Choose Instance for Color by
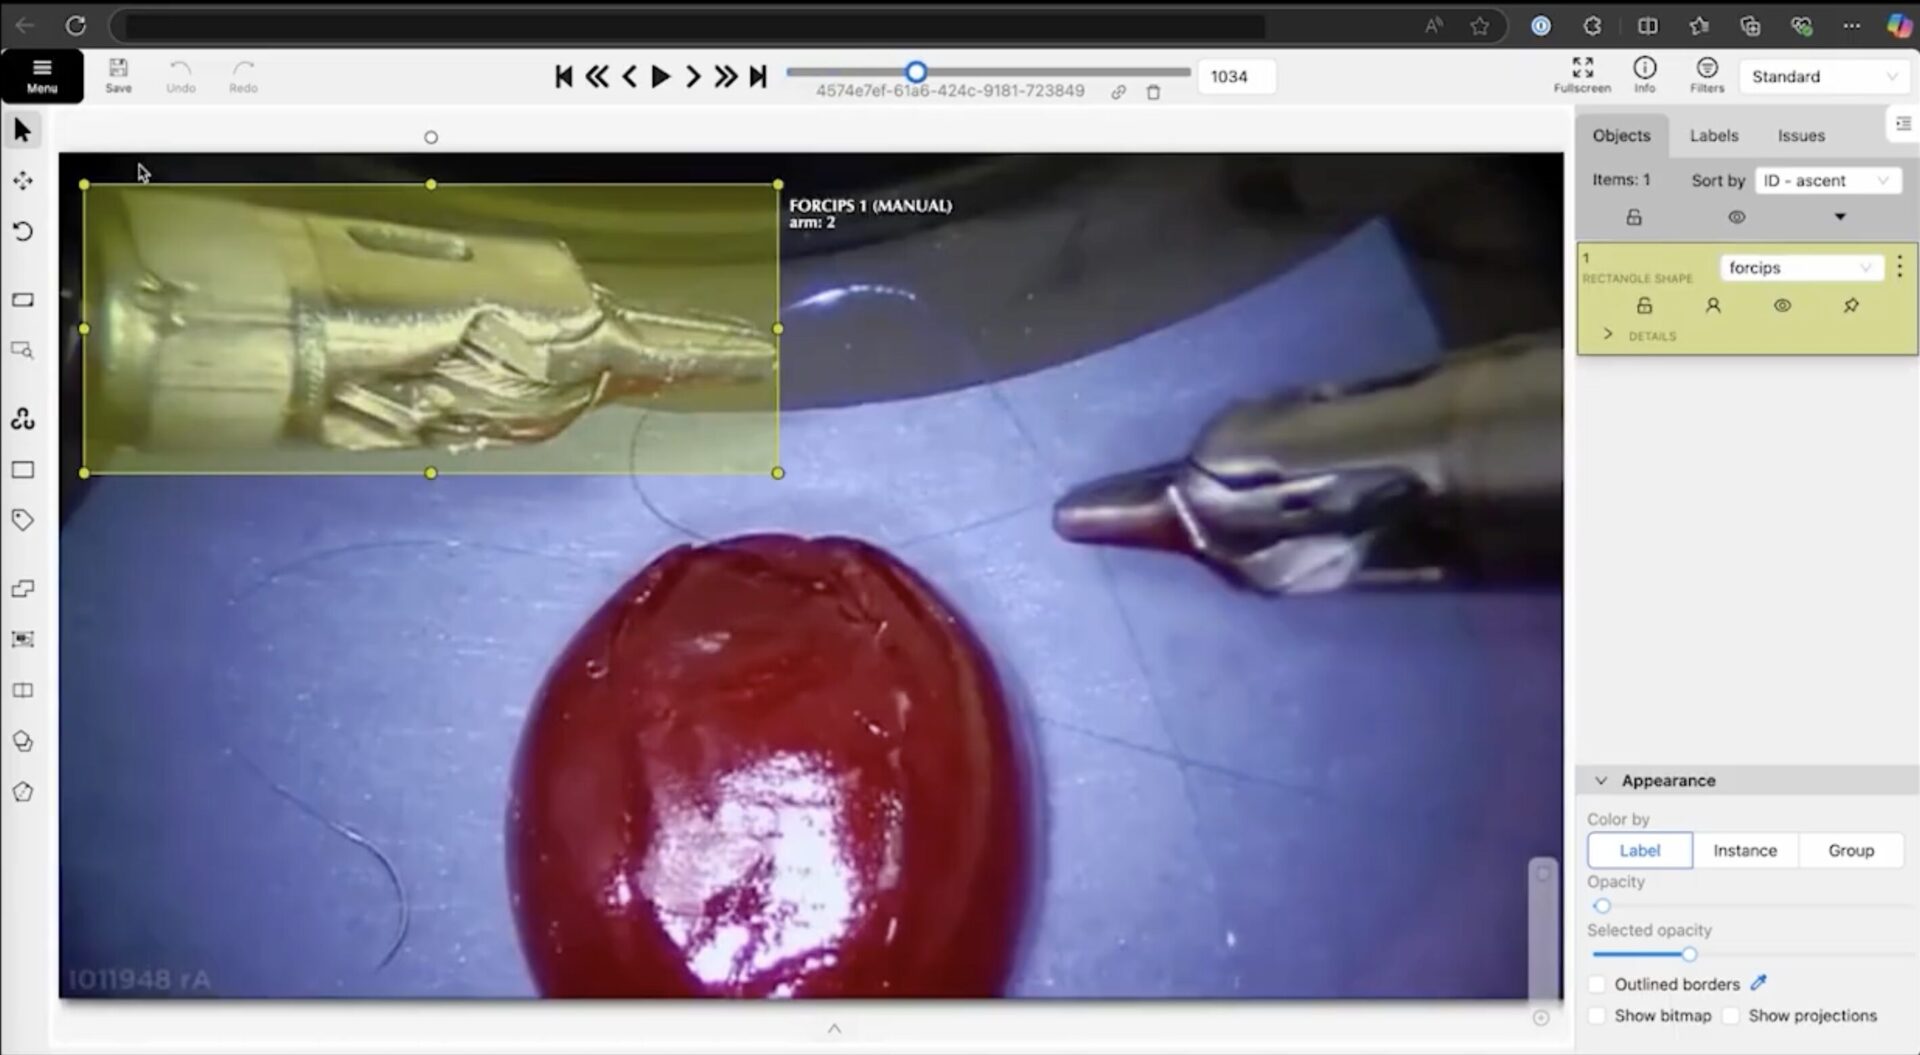This screenshot has width=1920, height=1055. [x=1744, y=851]
